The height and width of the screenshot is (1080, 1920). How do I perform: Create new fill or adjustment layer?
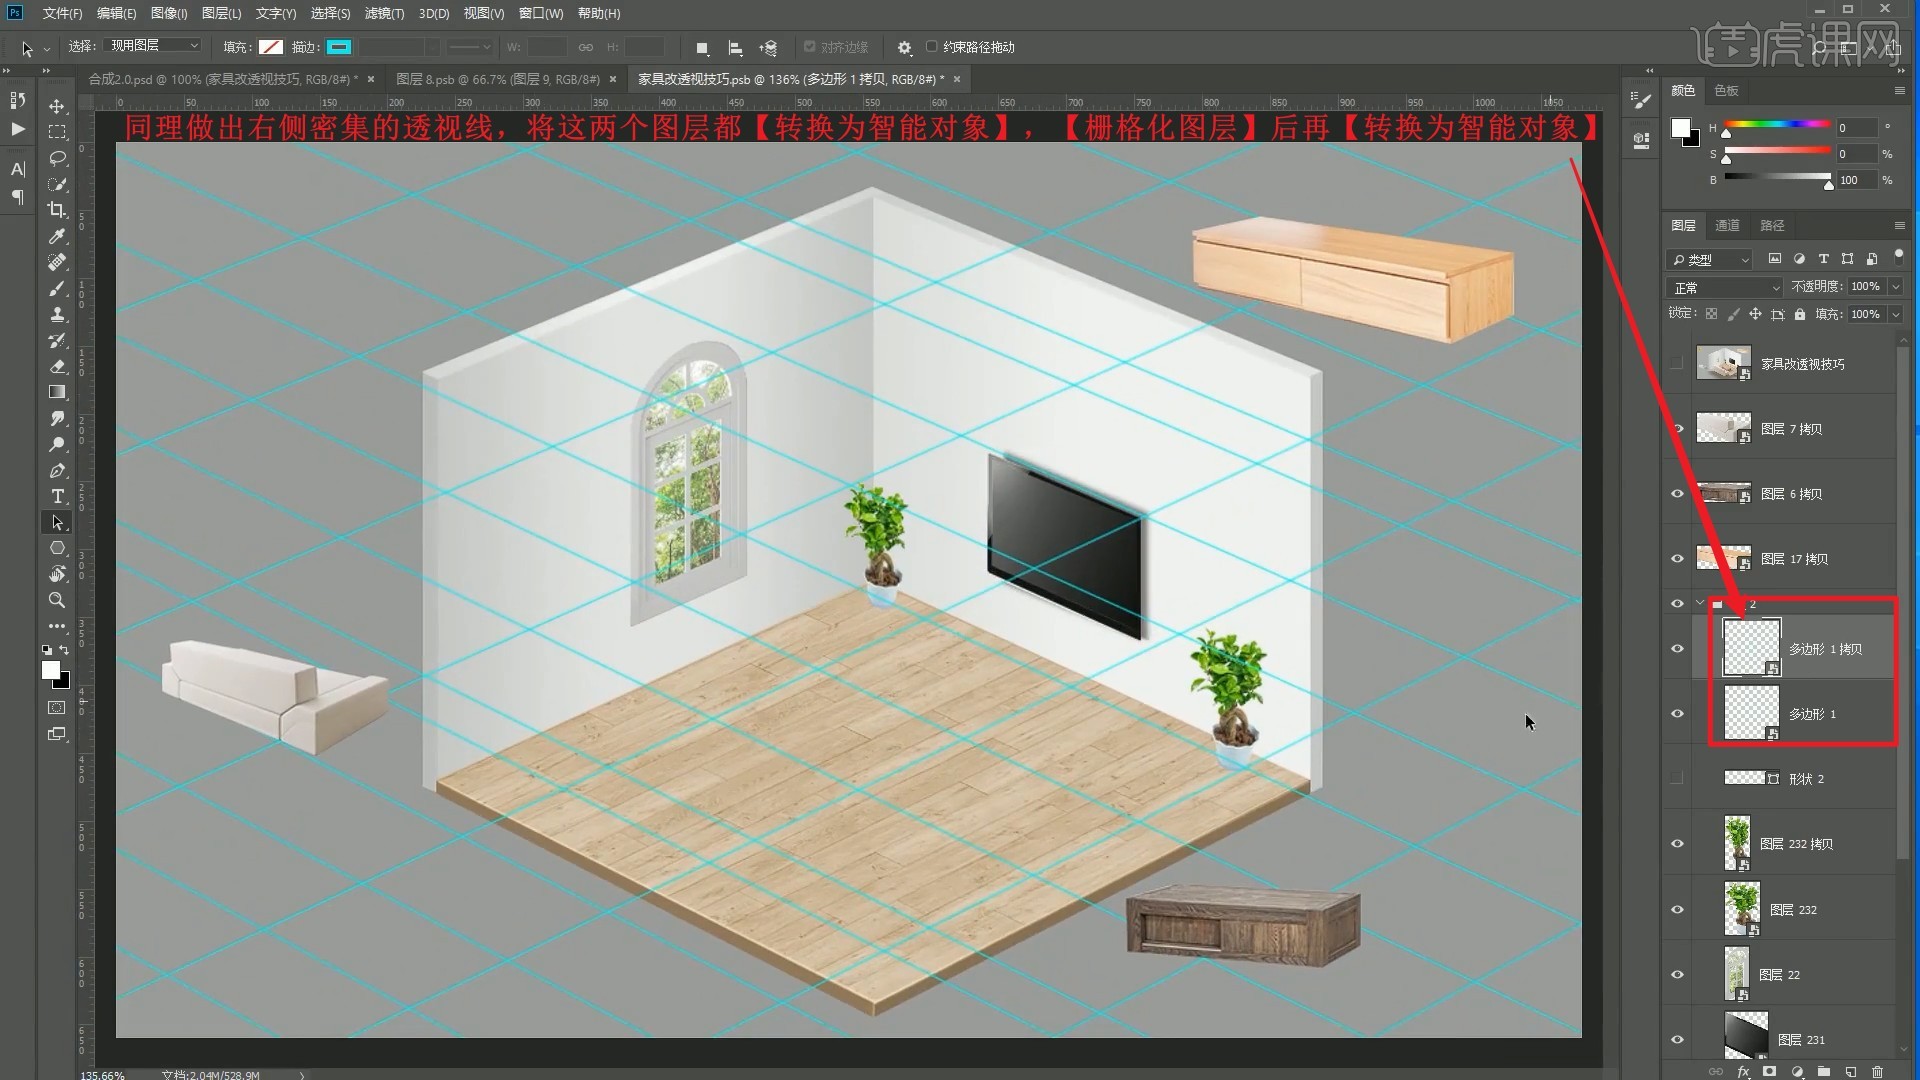coord(1797,1071)
